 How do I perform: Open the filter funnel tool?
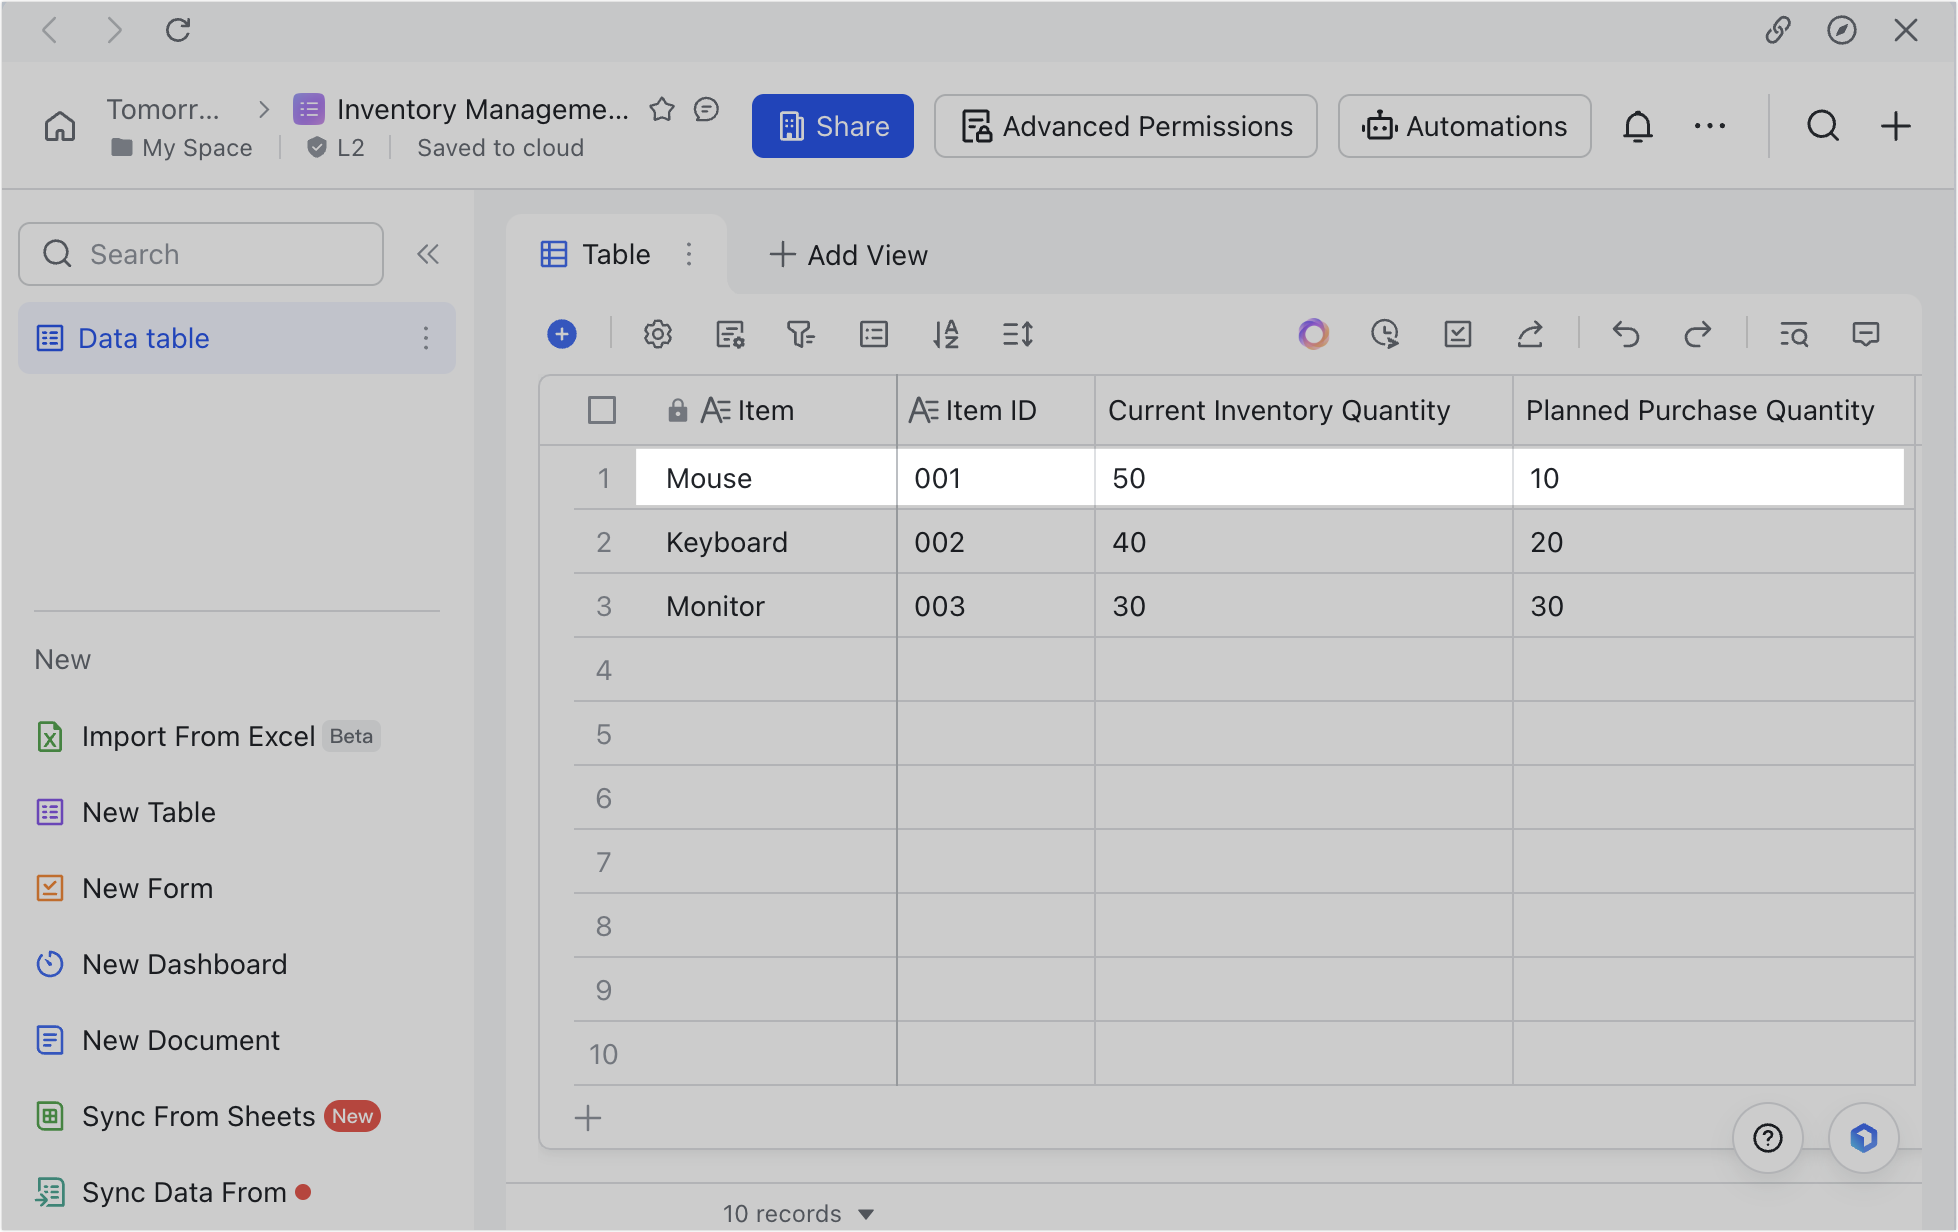point(800,334)
